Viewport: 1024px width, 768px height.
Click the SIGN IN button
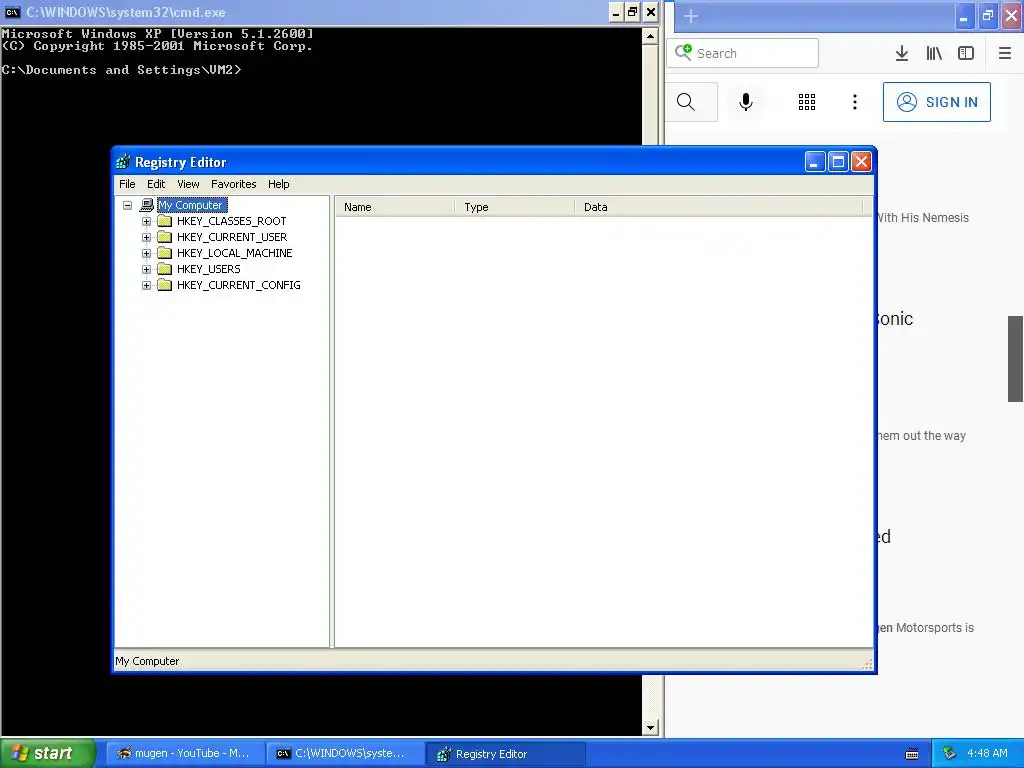click(x=936, y=102)
